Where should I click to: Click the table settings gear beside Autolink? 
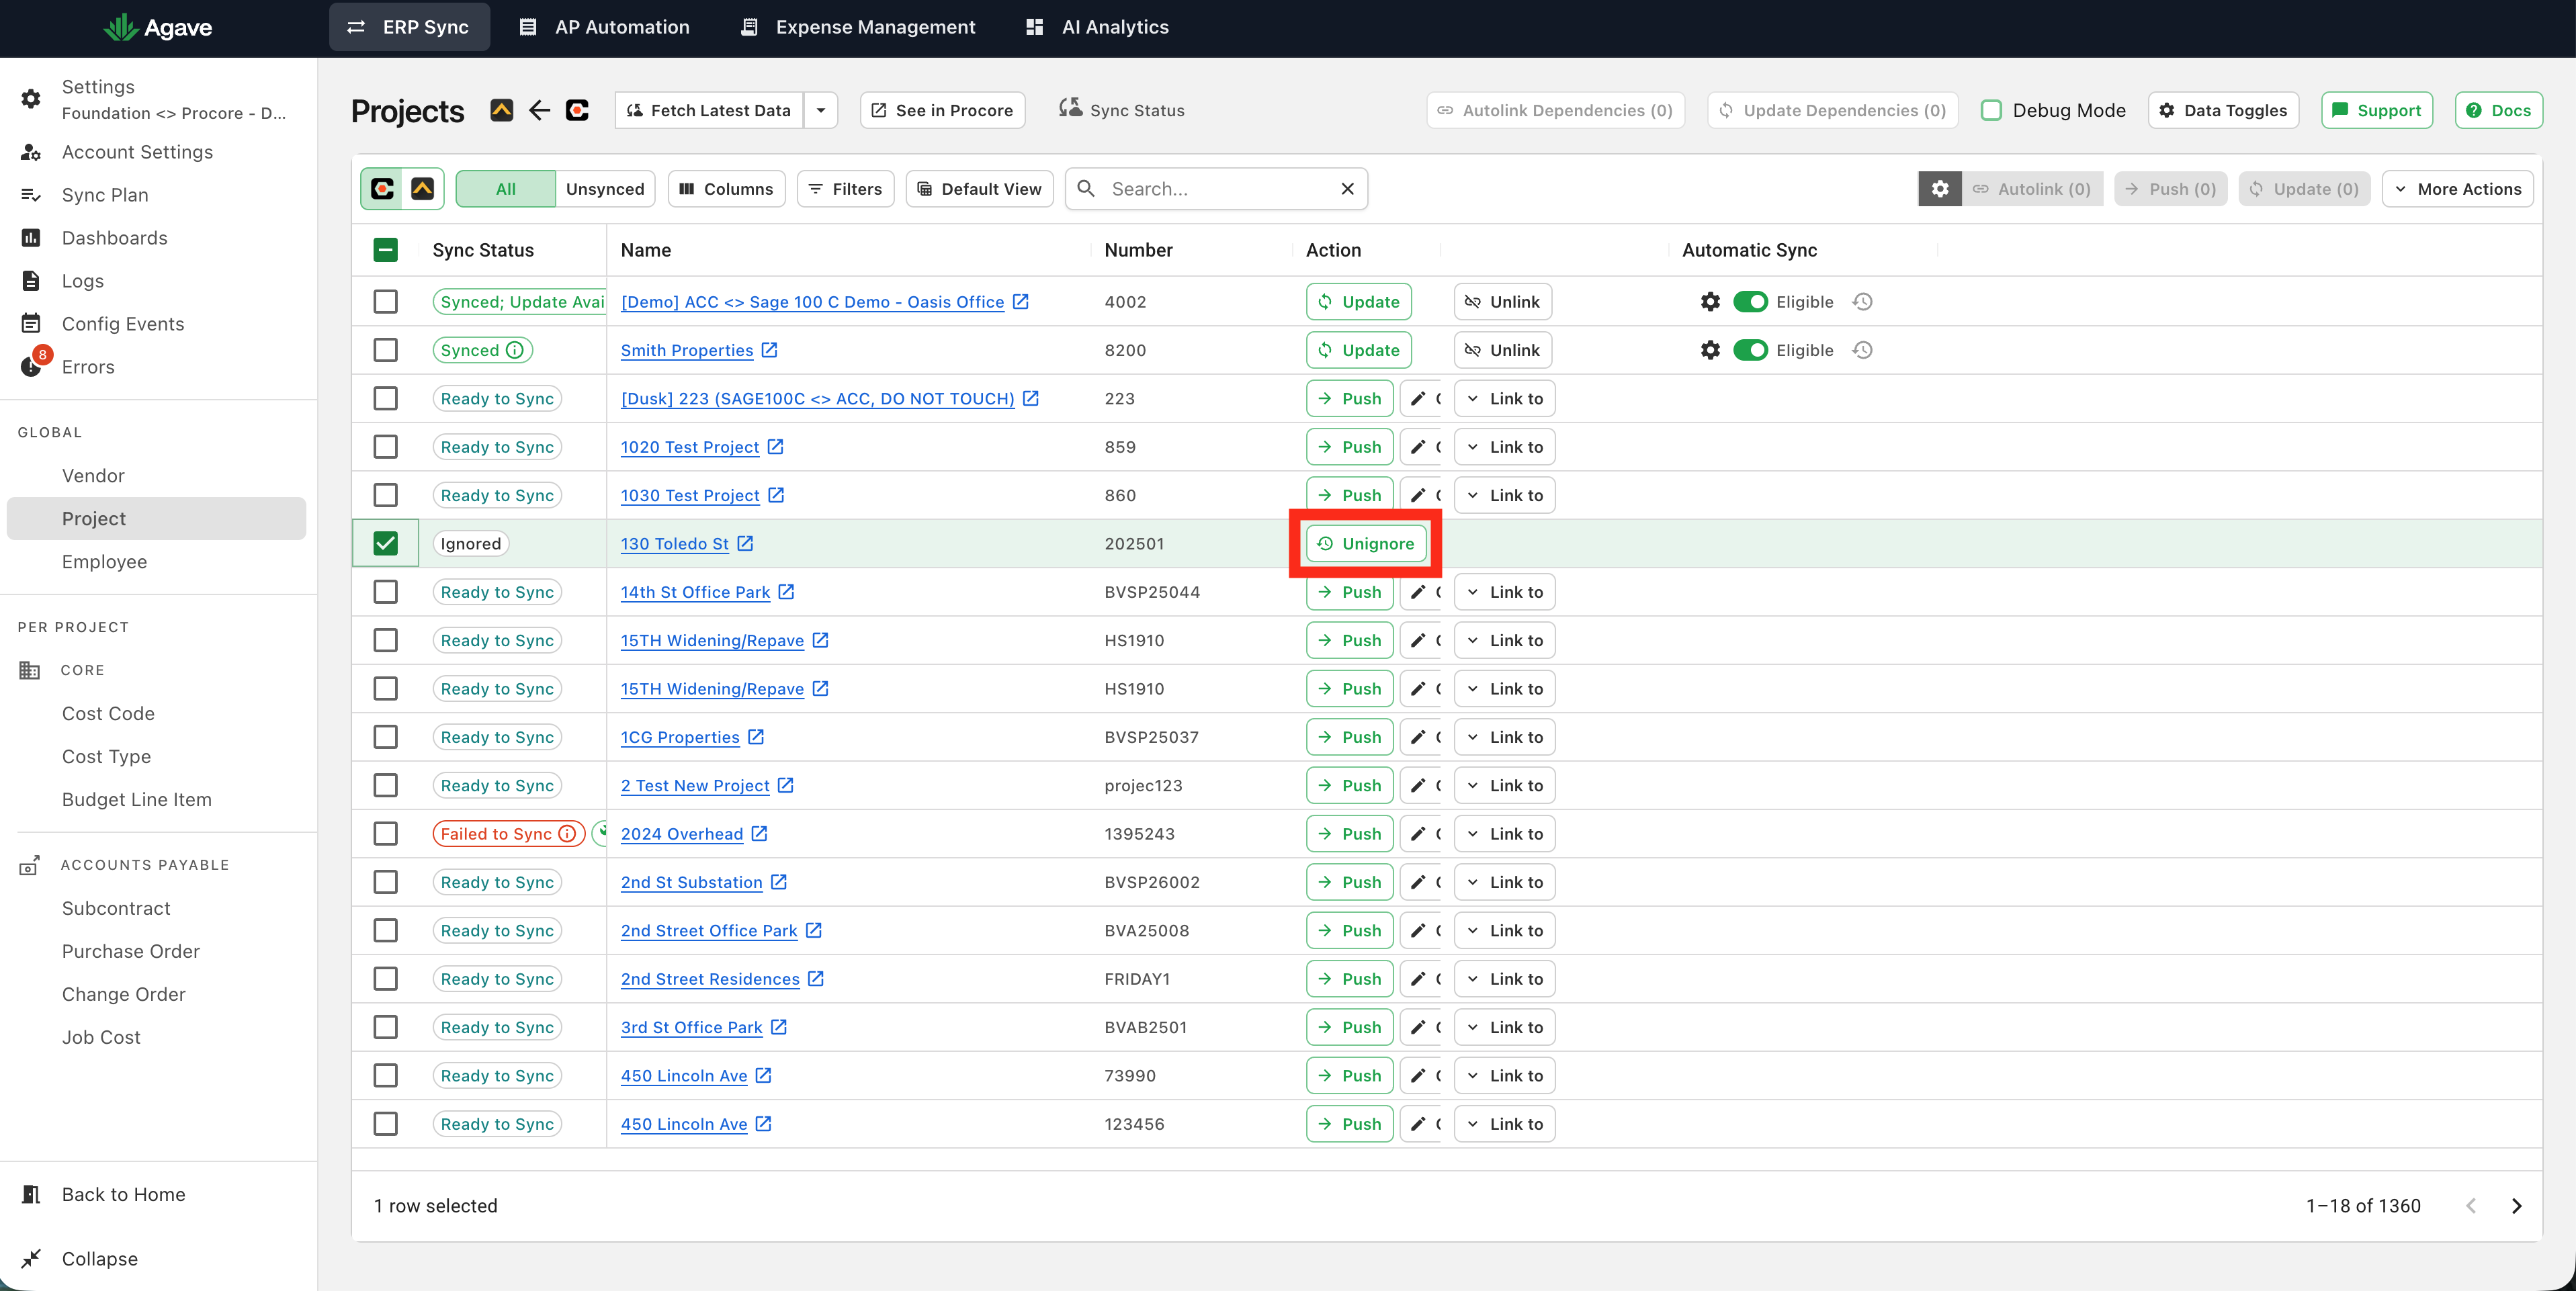(1939, 189)
